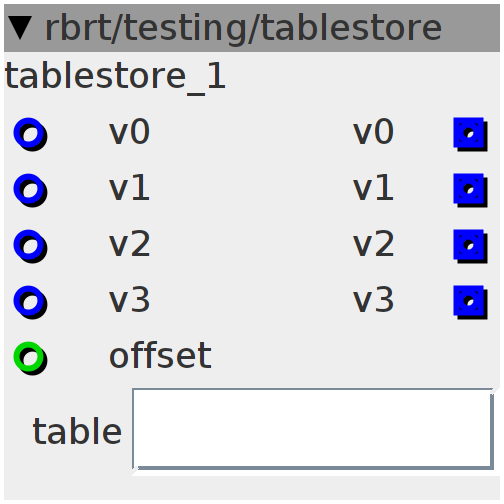Click the green offset inlet circle
The width and height of the screenshot is (504, 504).
point(30,358)
